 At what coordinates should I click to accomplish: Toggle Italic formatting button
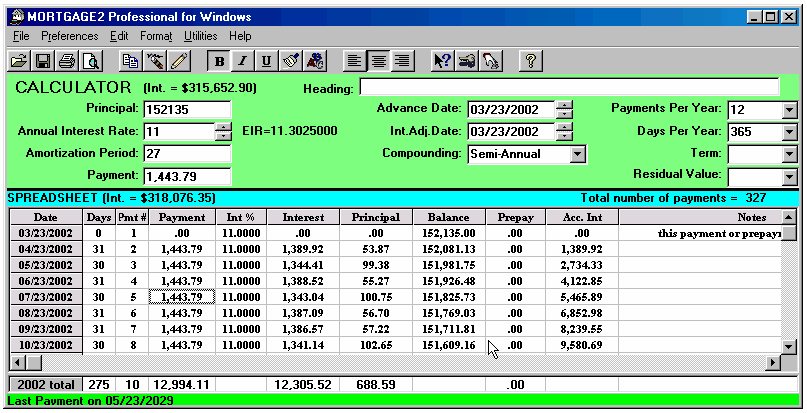243,61
